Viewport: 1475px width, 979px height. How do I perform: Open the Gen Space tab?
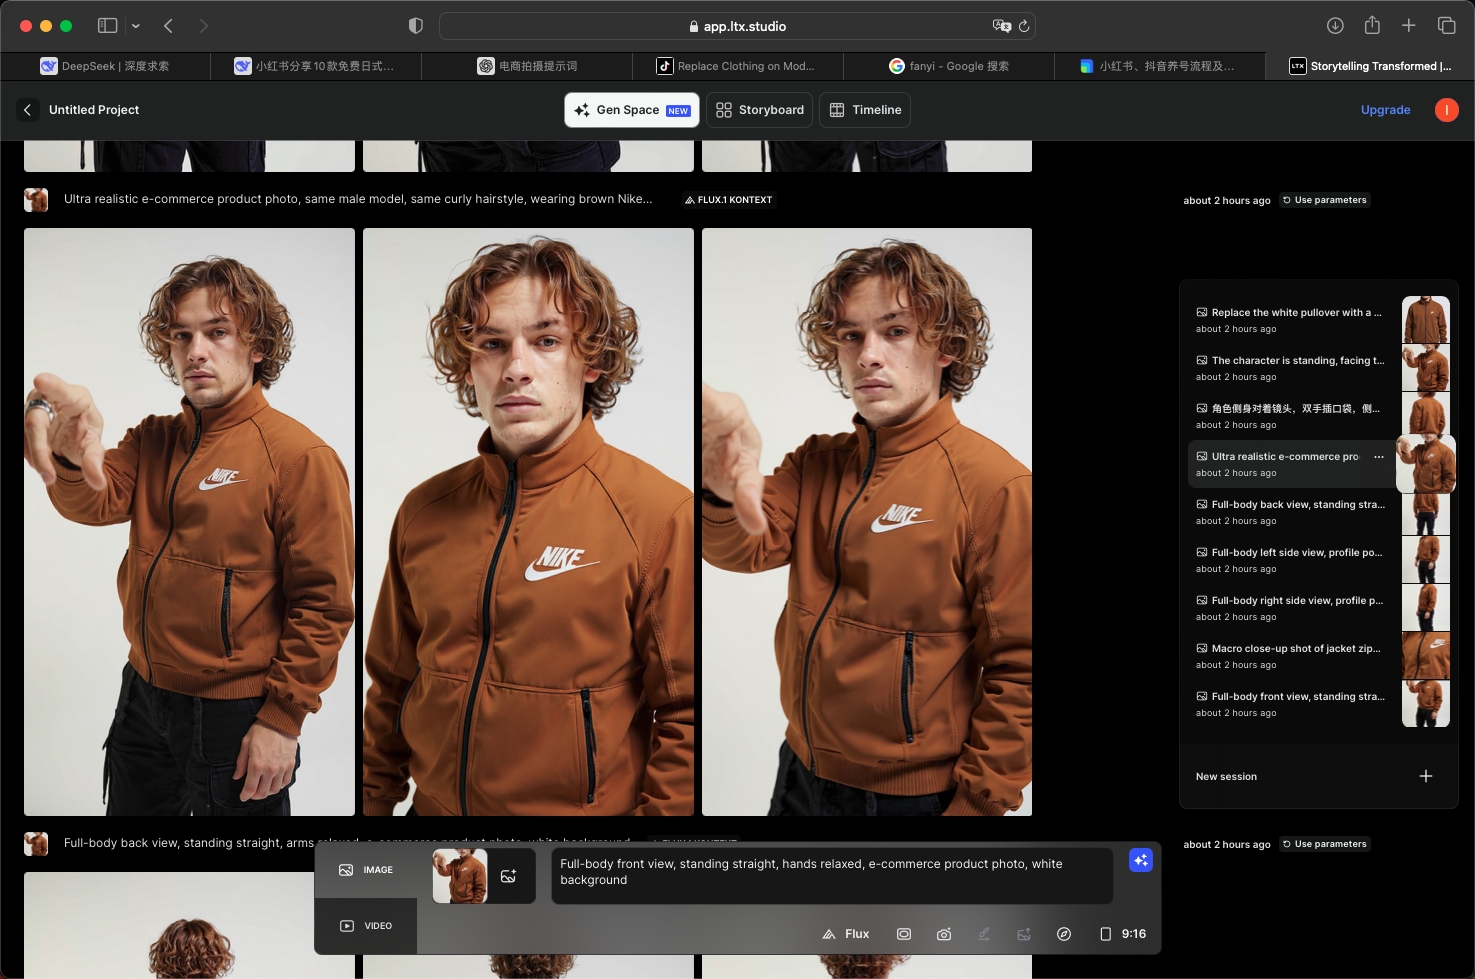click(632, 110)
